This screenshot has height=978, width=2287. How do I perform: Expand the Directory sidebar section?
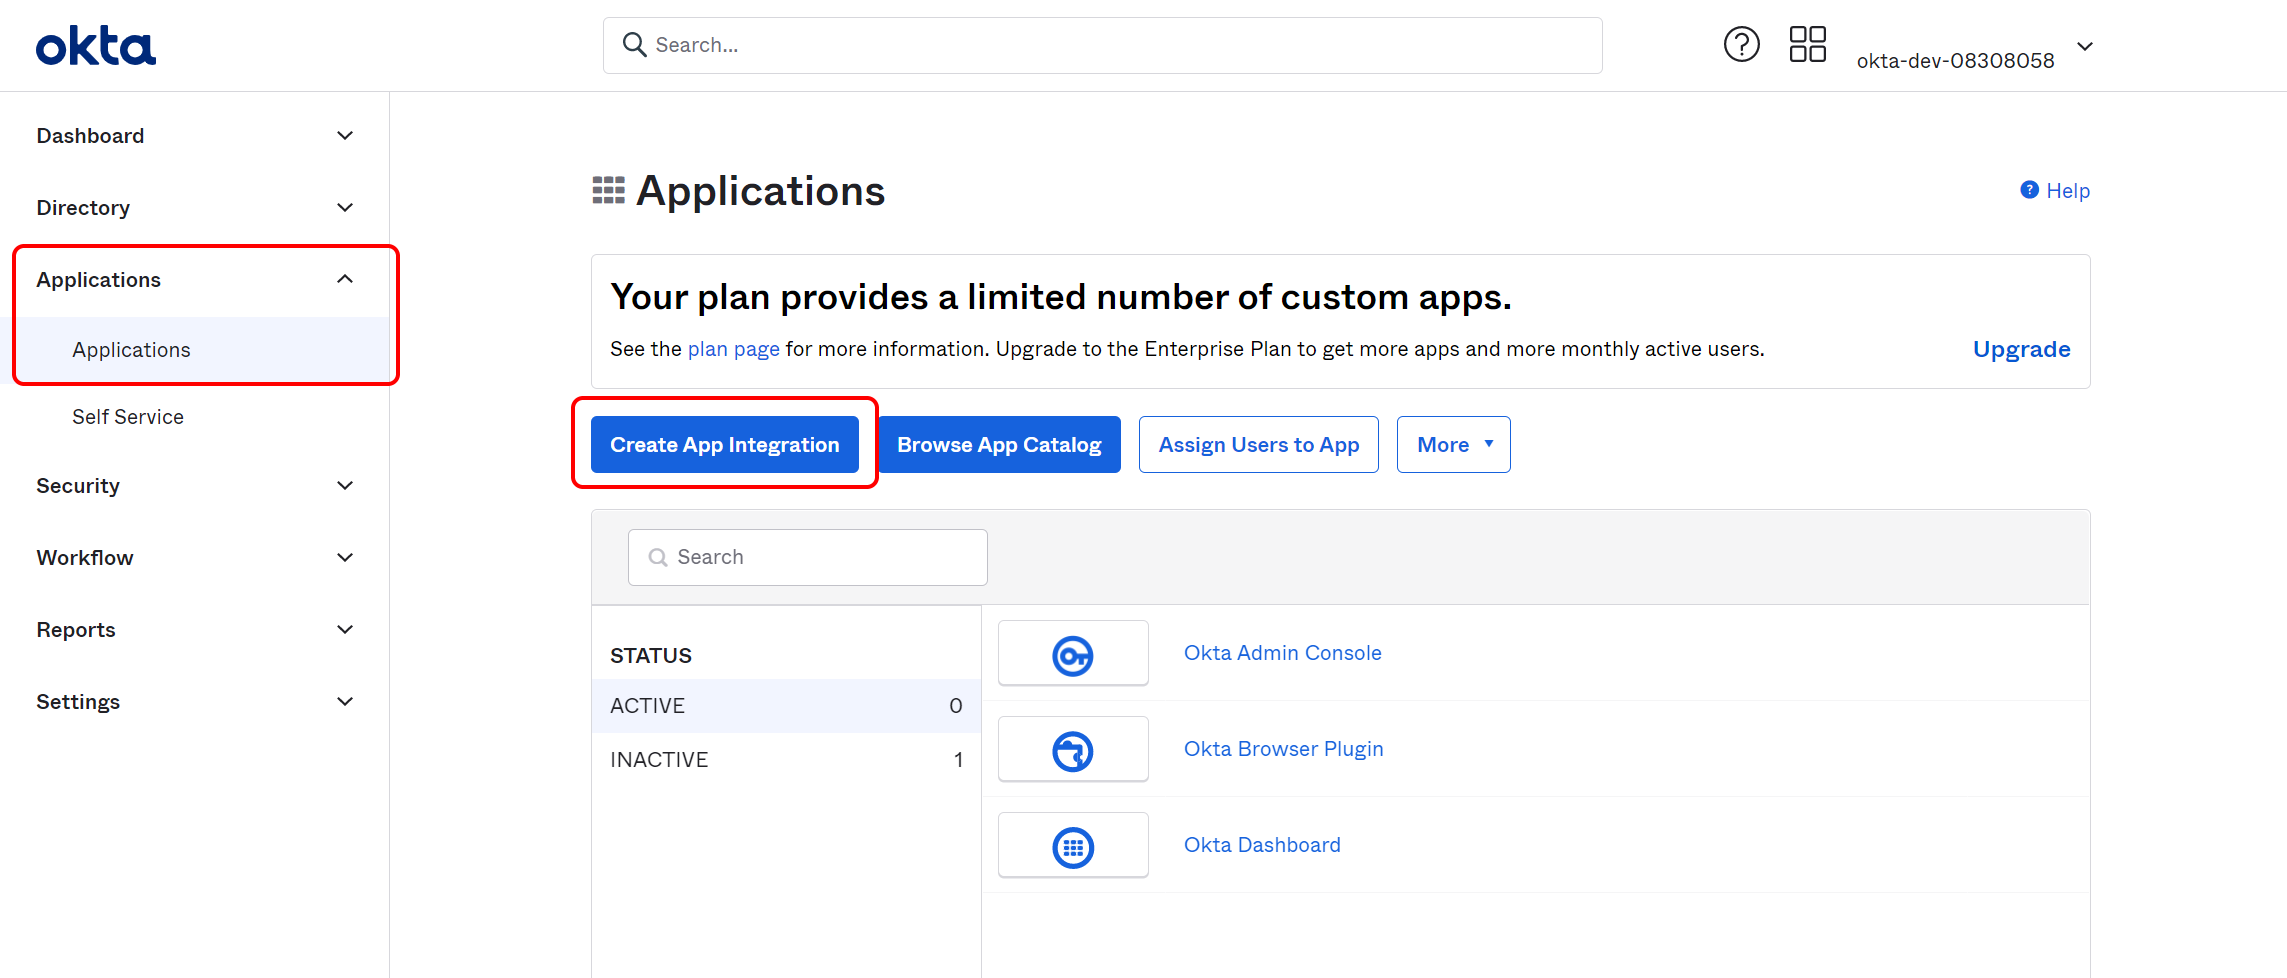(194, 208)
